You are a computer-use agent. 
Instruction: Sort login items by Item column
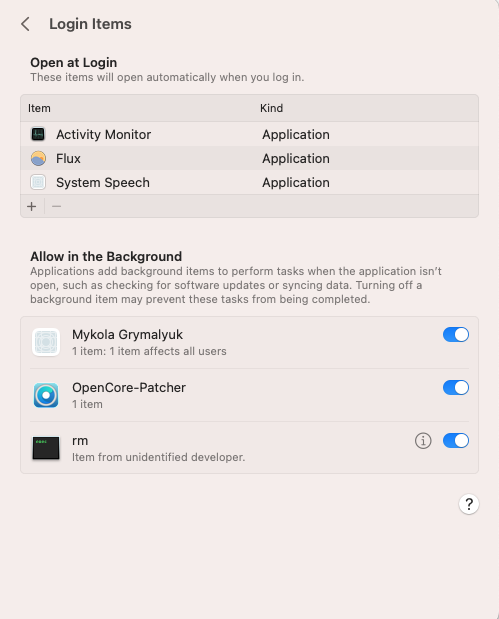click(39, 108)
